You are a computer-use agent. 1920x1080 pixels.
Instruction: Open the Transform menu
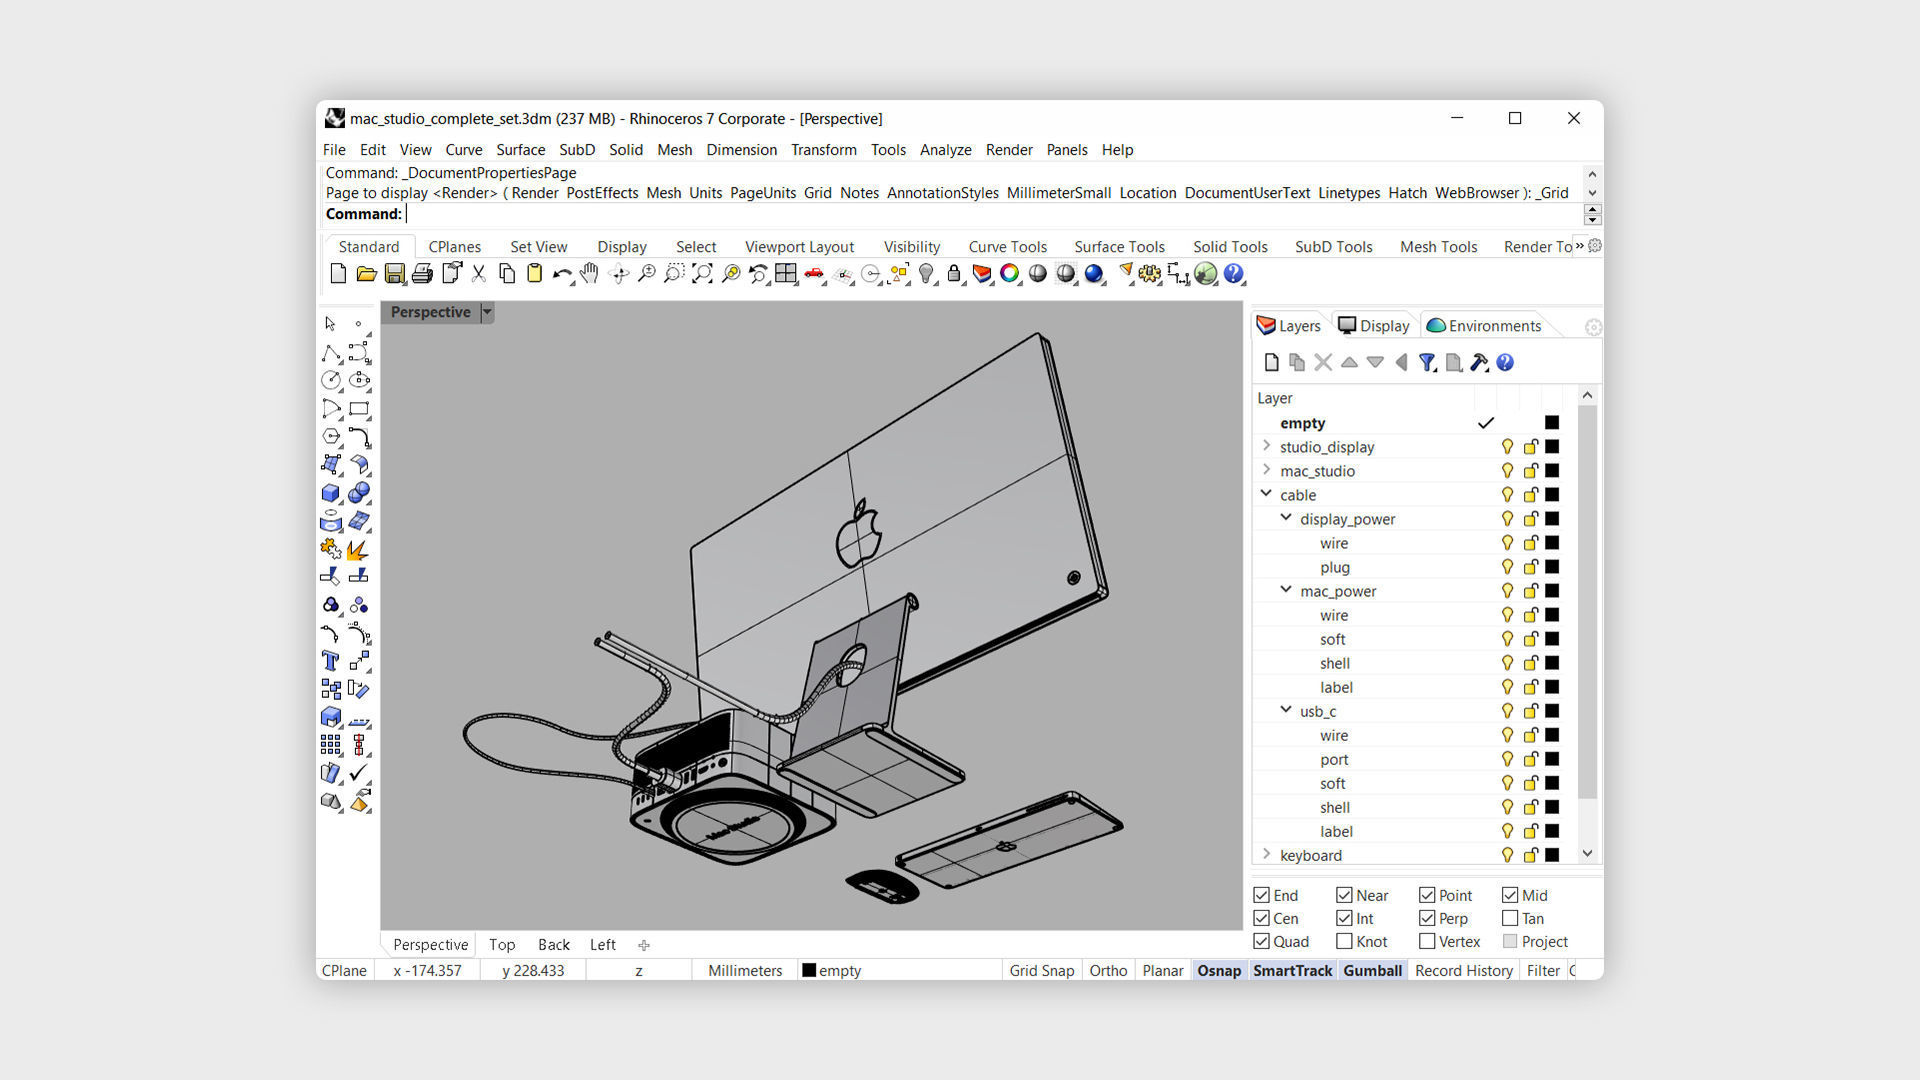(x=824, y=150)
